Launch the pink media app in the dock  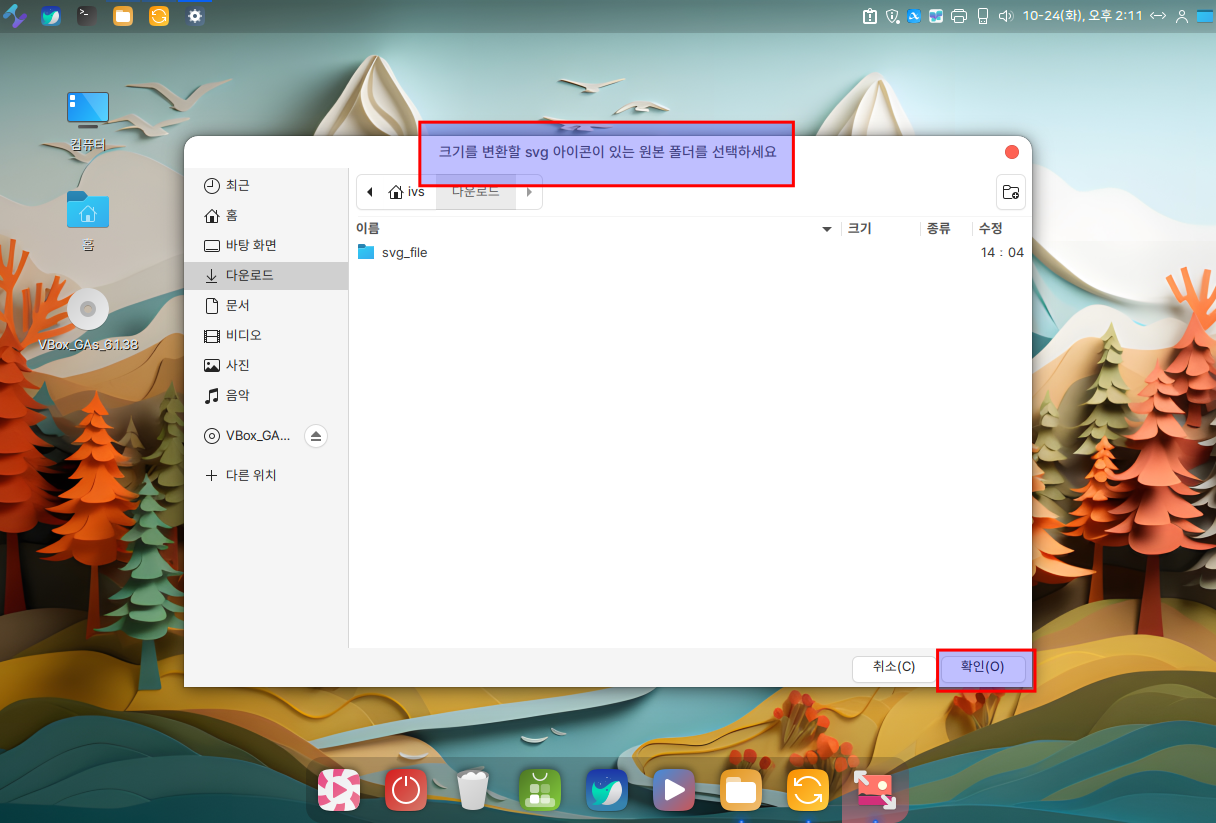pos(339,790)
